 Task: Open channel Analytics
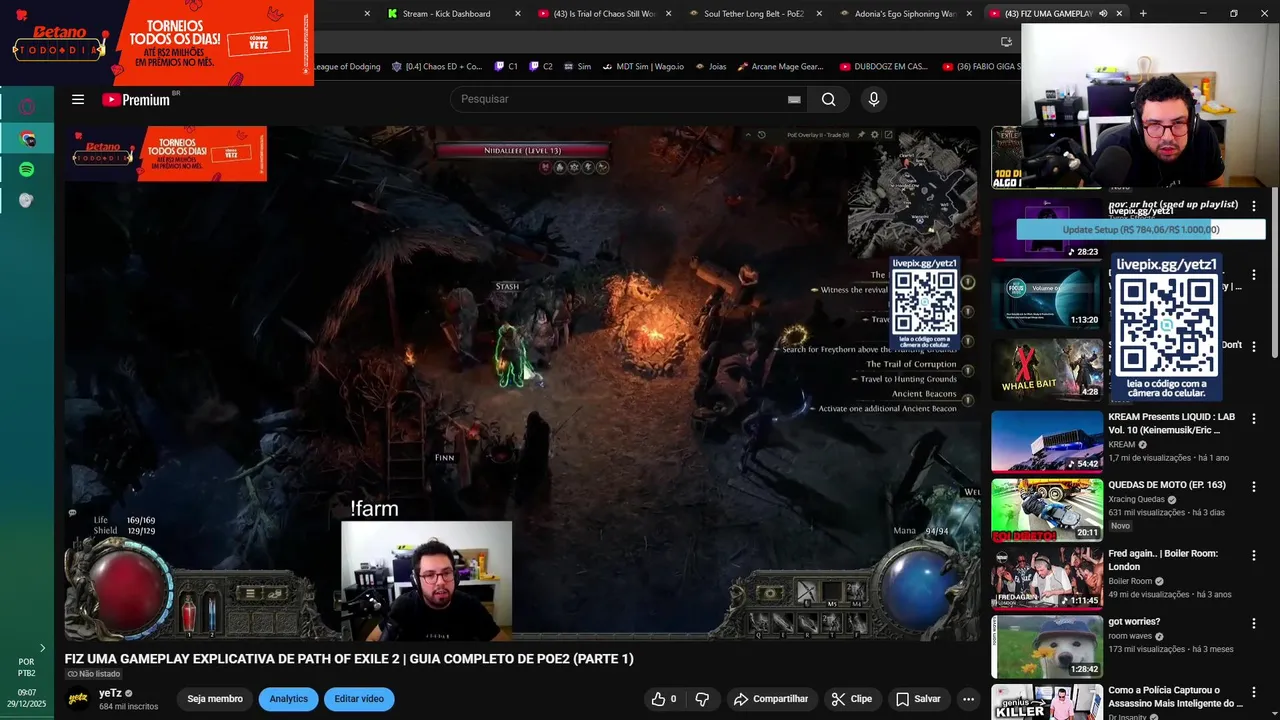pos(289,699)
